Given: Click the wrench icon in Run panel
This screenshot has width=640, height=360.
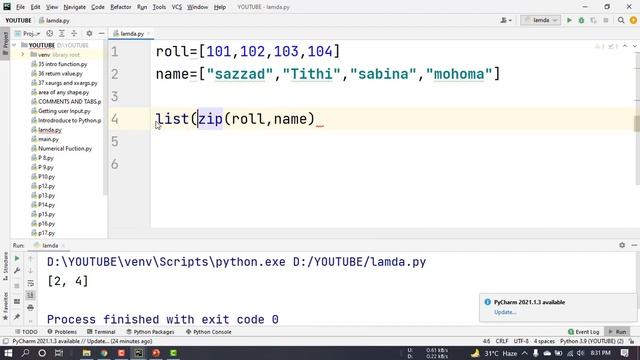Looking at the screenshot, I should click(x=17, y=271).
